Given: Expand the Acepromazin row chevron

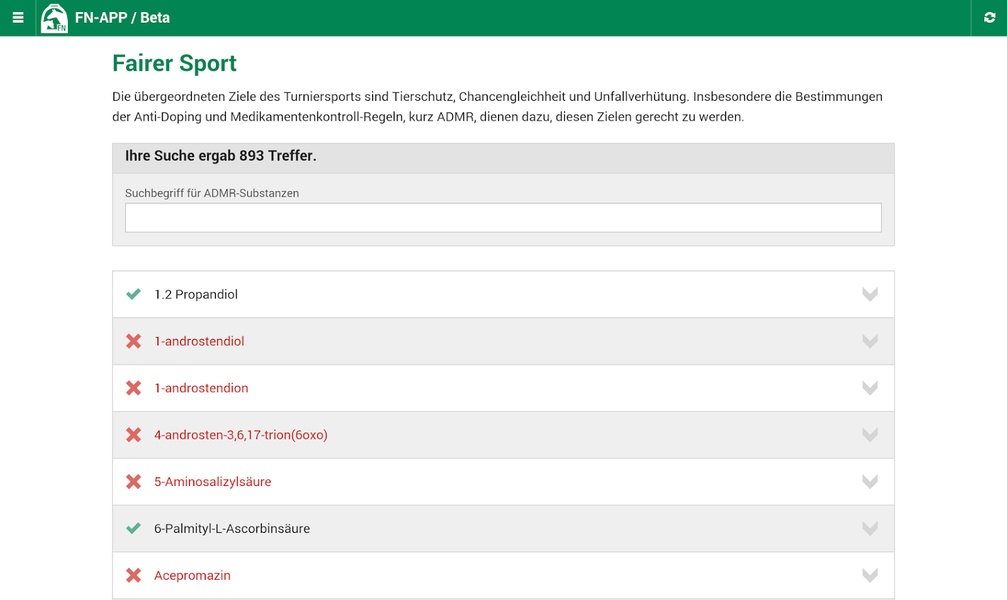Looking at the screenshot, I should (x=870, y=576).
